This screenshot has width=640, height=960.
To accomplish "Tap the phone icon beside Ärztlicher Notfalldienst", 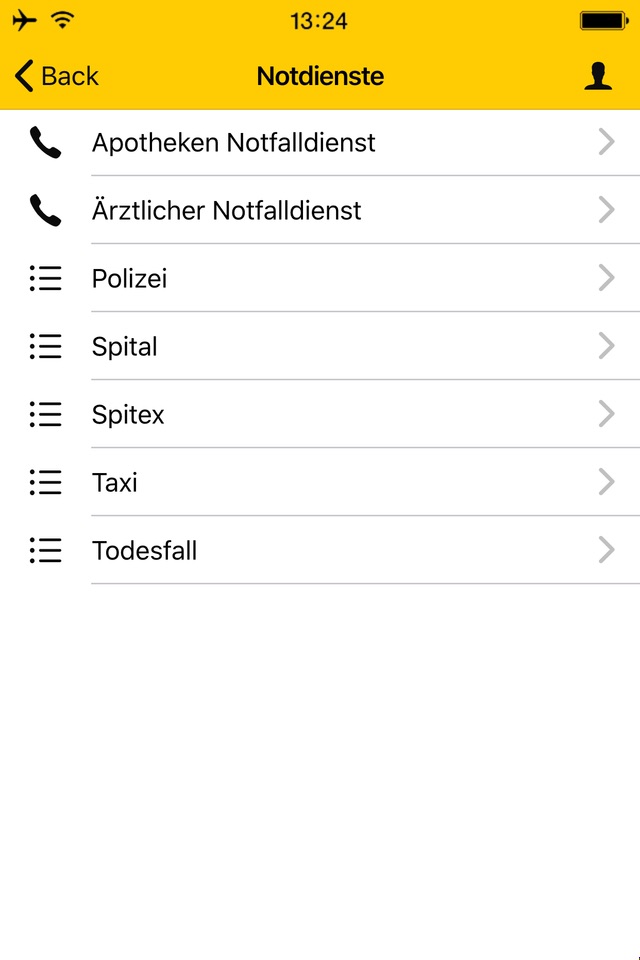I will coord(45,211).
